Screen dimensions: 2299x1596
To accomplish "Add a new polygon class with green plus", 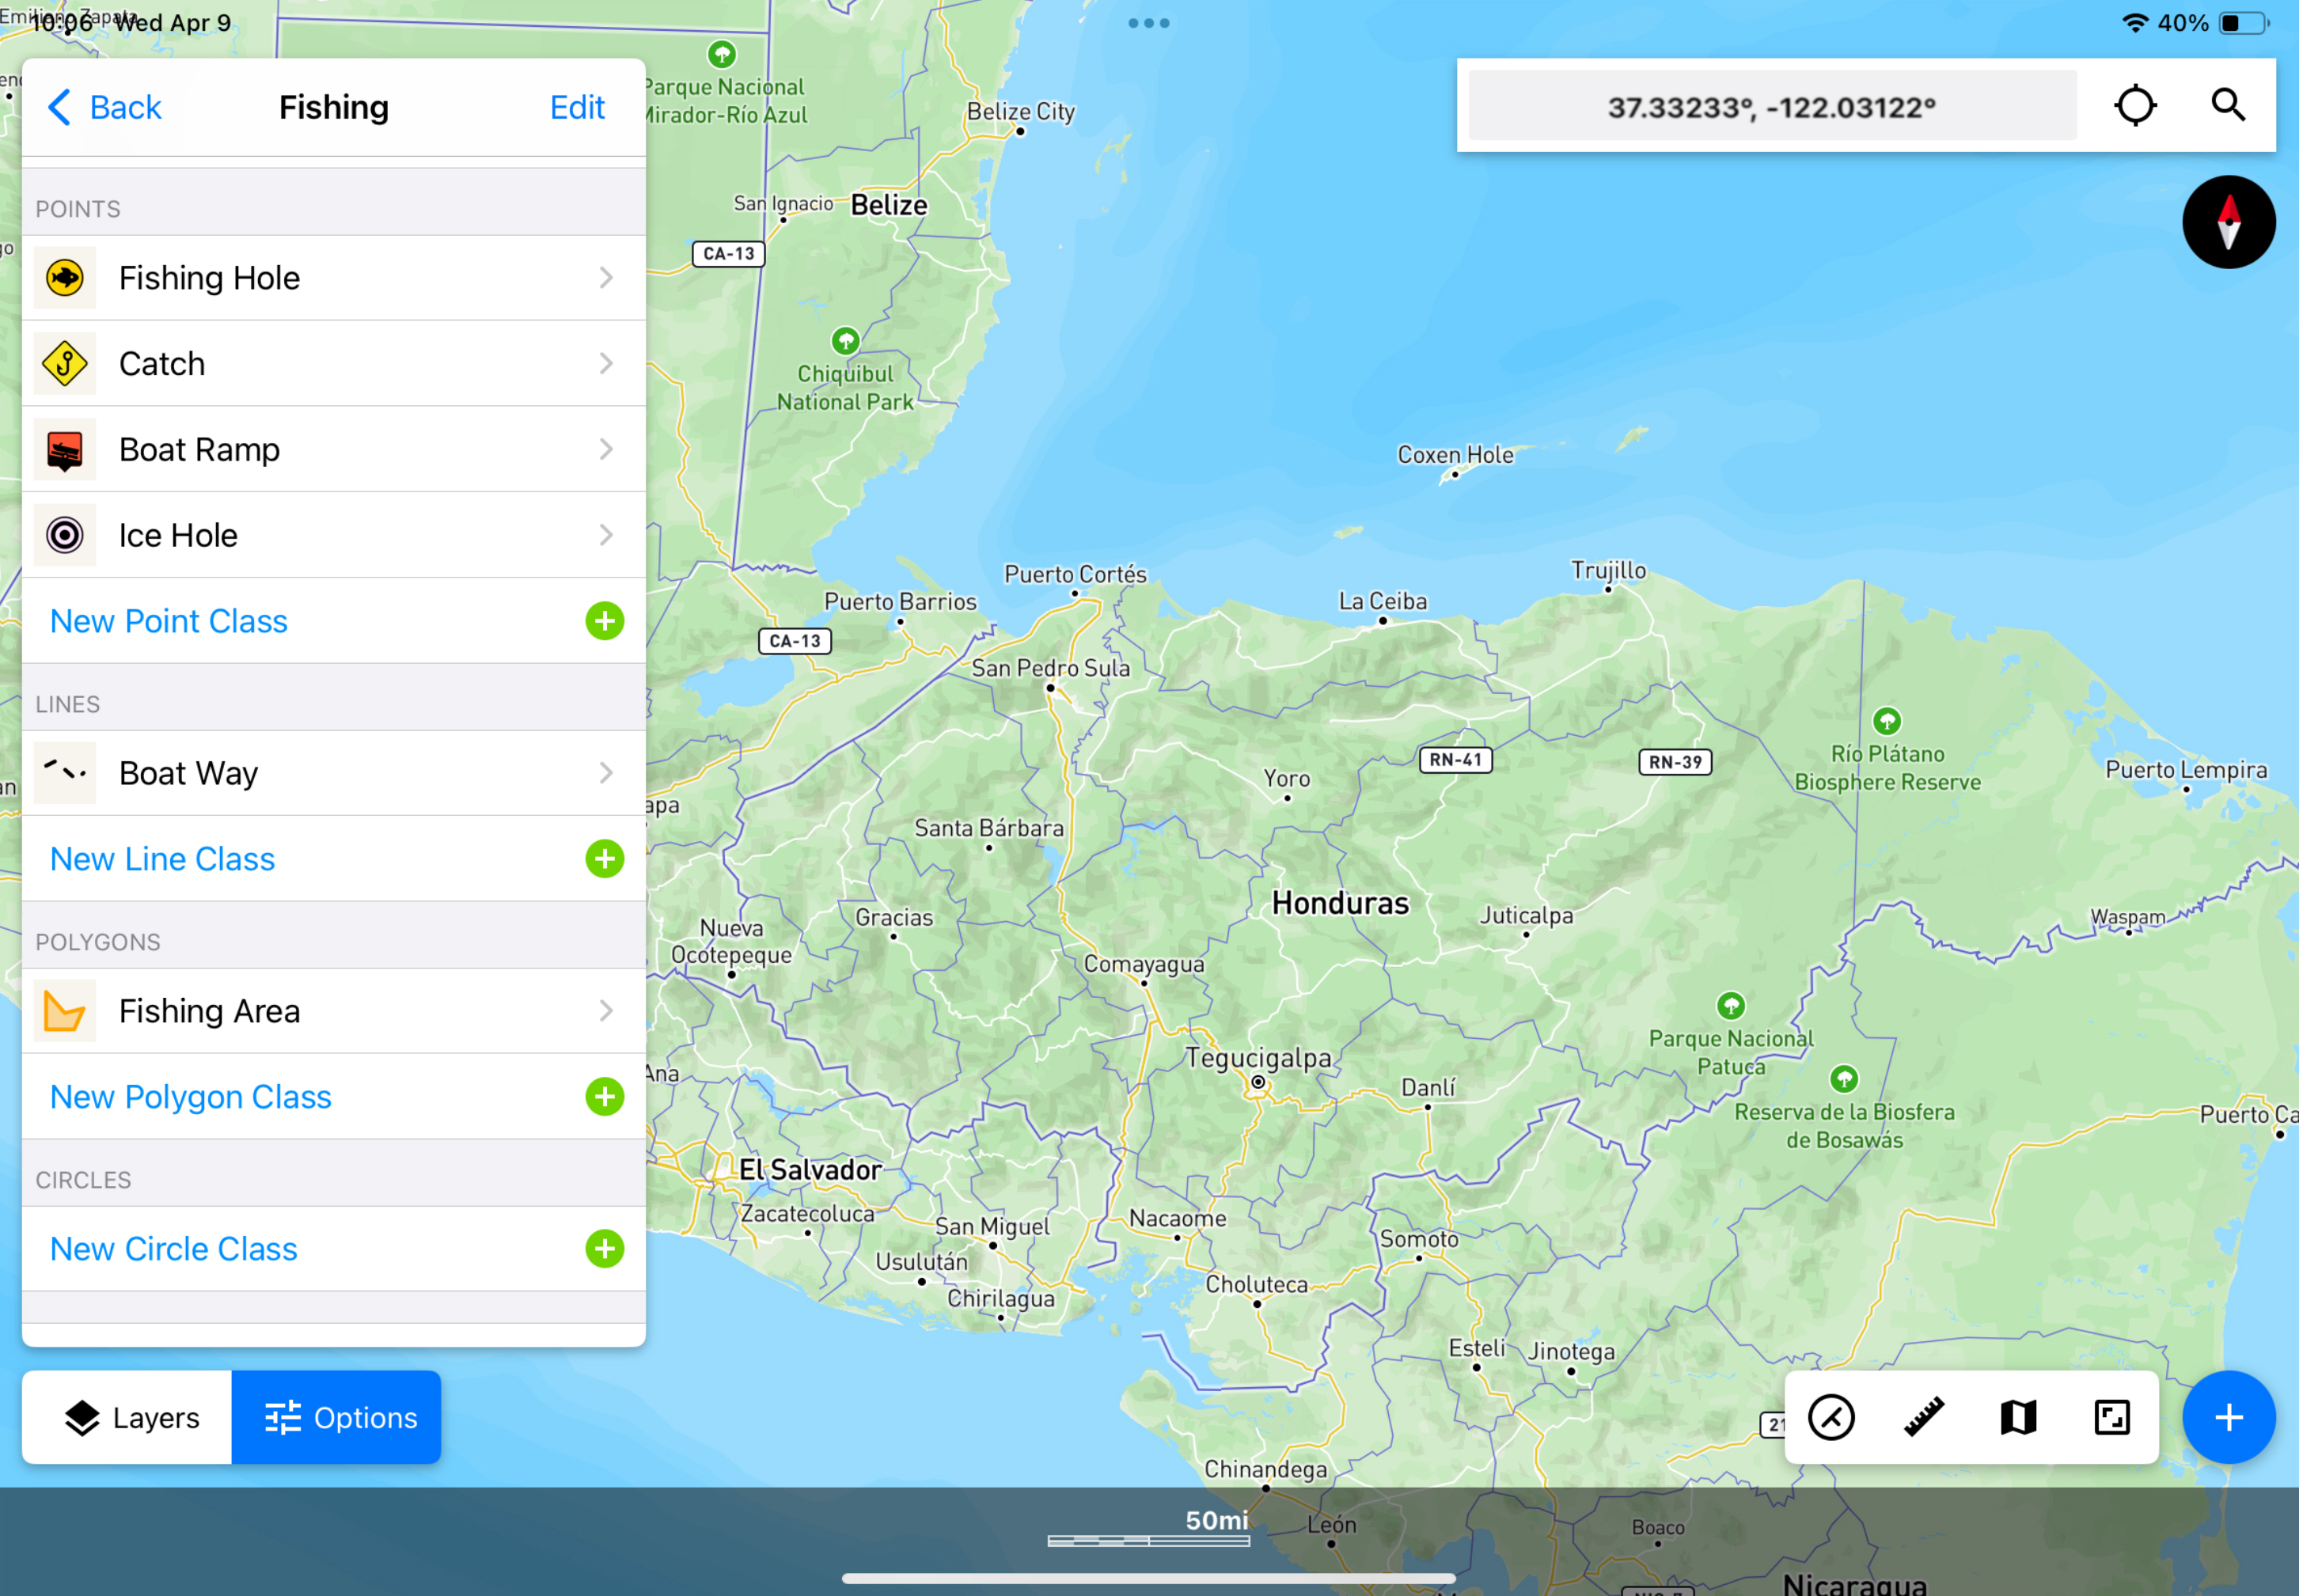I will [604, 1097].
